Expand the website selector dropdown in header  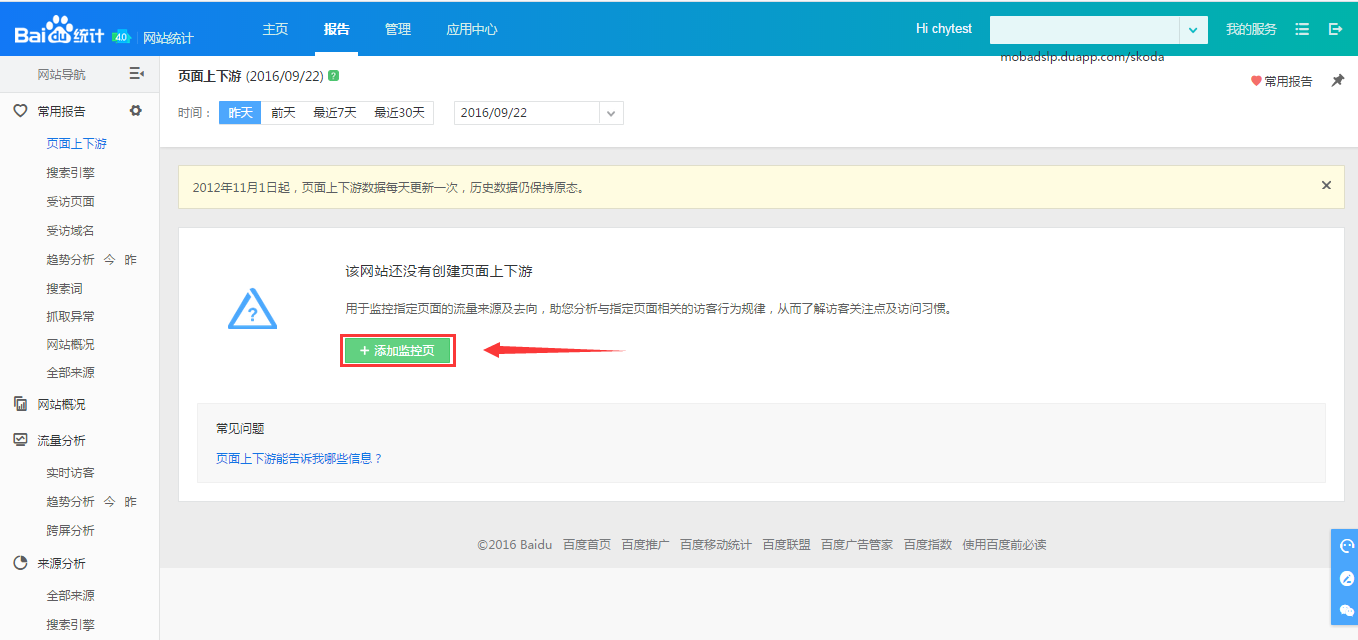coord(1193,30)
